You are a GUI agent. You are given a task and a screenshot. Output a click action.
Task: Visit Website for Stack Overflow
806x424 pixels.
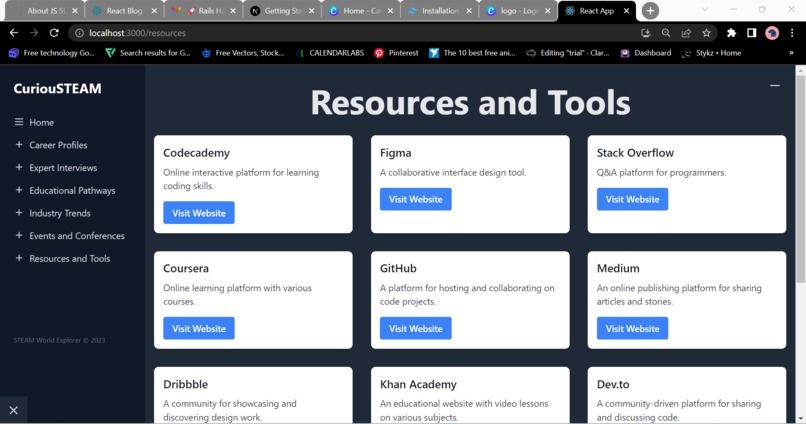coord(632,199)
